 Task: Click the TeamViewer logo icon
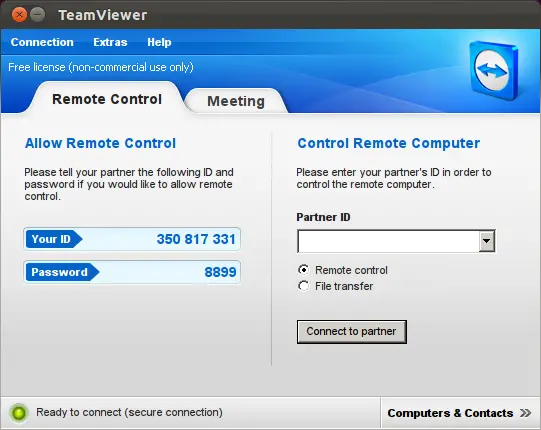[494, 70]
